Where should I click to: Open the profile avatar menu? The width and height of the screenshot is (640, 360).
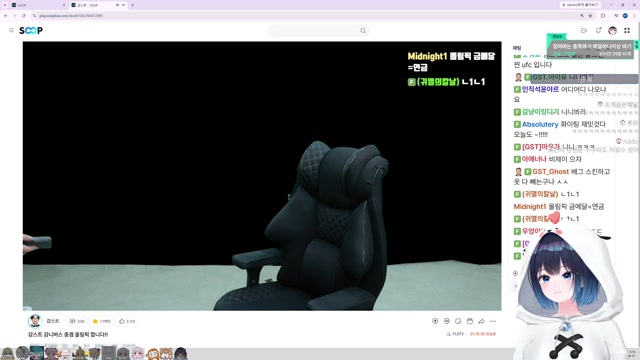[x=612, y=31]
